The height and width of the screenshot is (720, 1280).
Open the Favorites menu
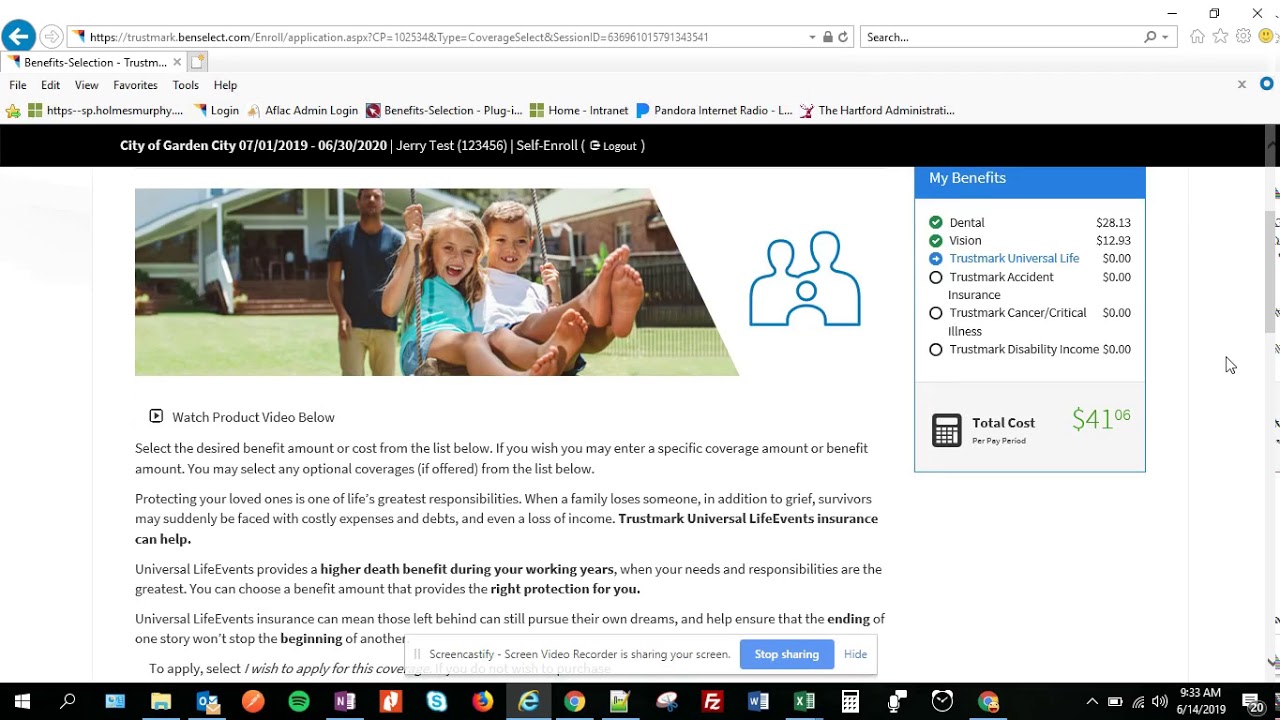pos(135,85)
